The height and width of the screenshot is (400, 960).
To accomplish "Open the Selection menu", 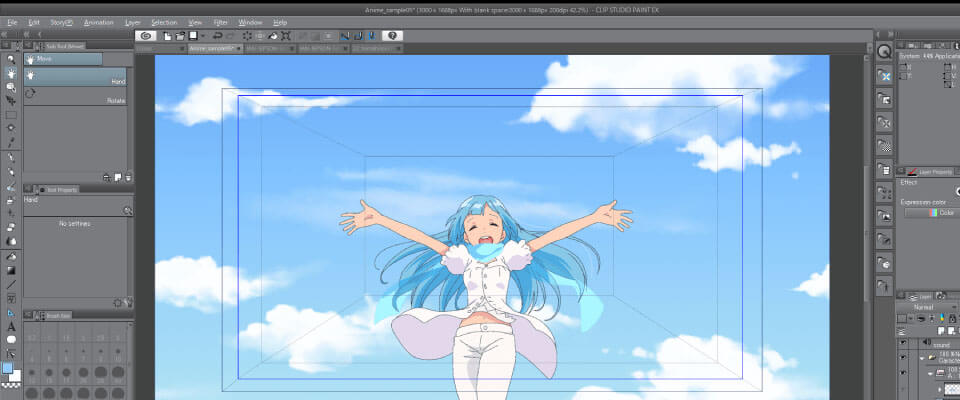I will click(x=164, y=23).
